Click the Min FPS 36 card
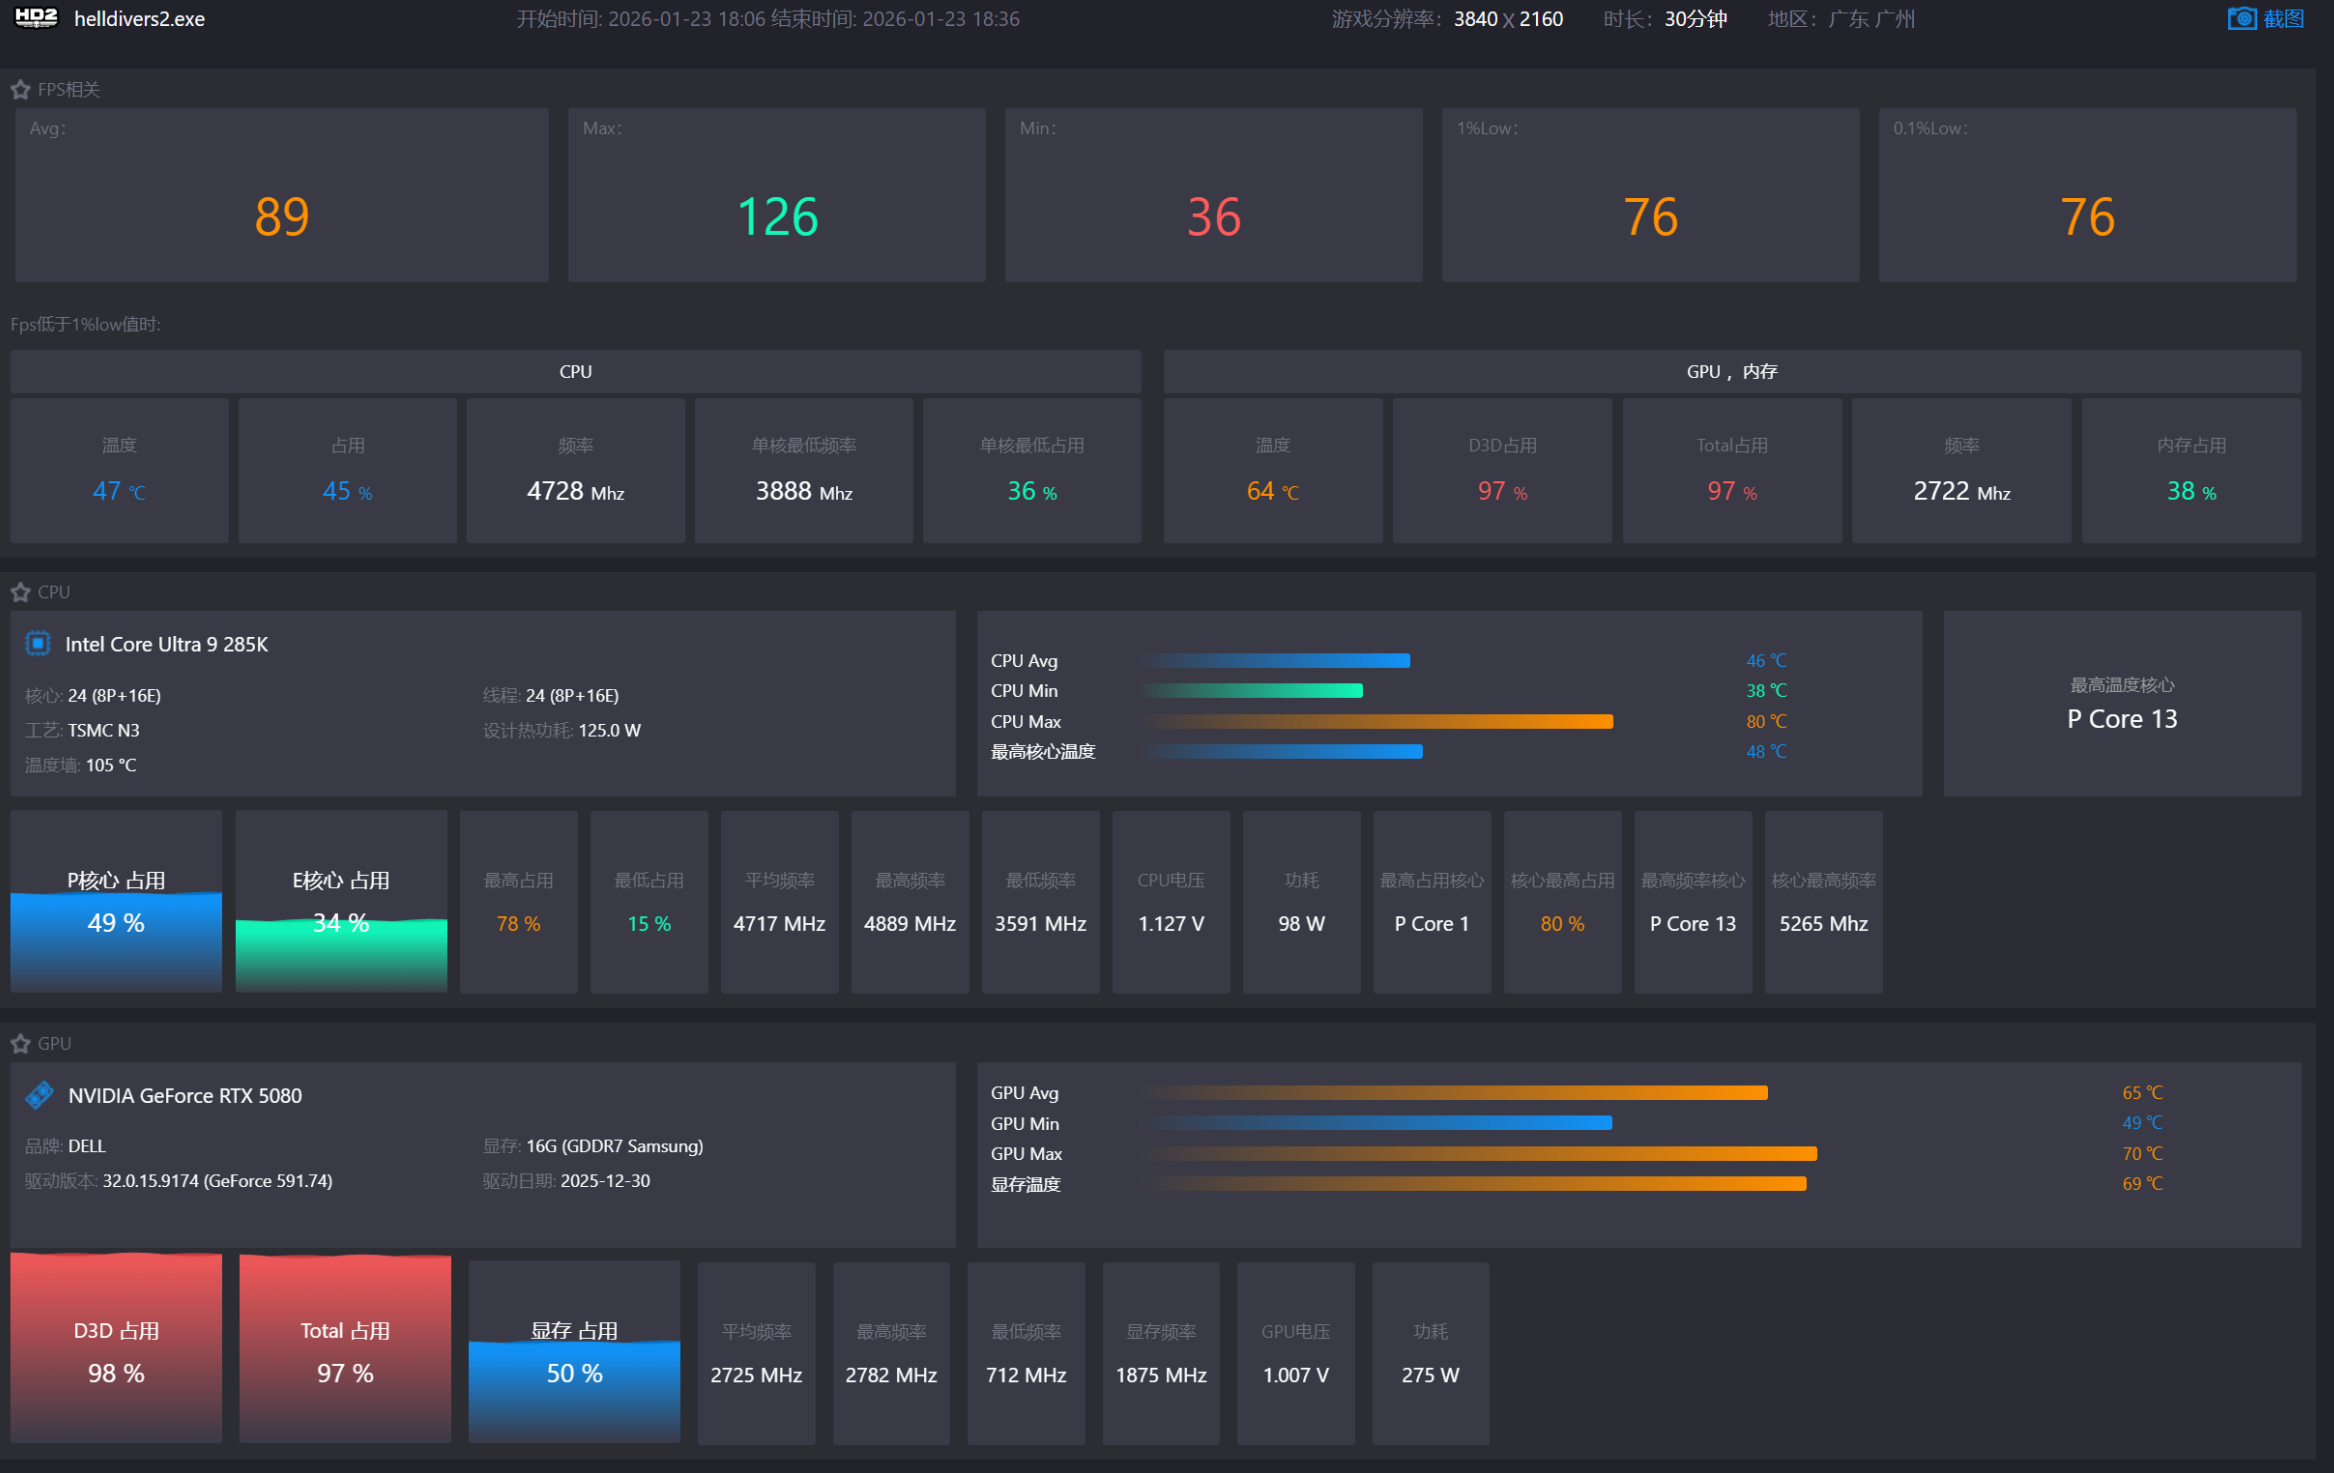The height and width of the screenshot is (1473, 2334). click(1213, 196)
